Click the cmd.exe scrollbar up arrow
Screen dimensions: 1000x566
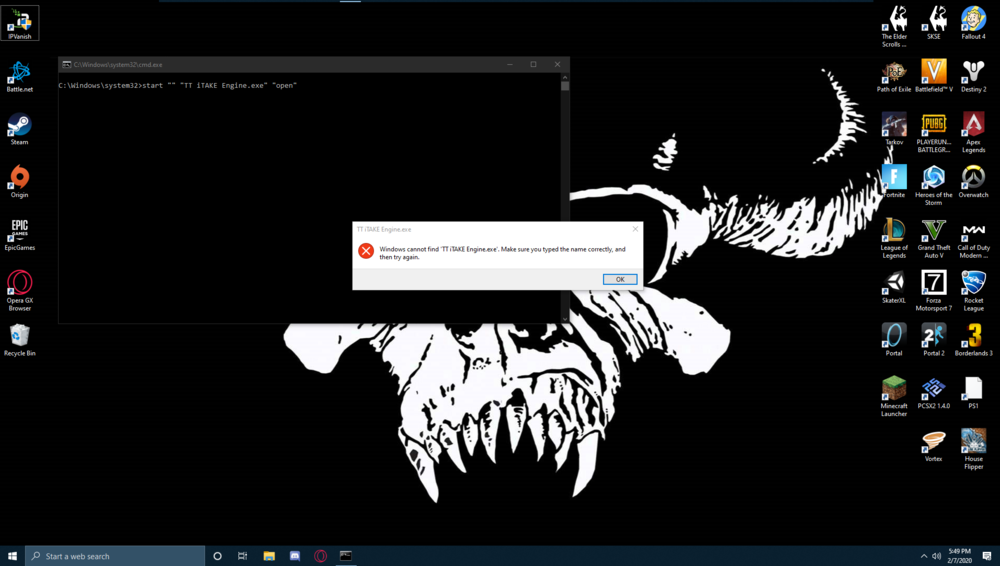[x=565, y=77]
